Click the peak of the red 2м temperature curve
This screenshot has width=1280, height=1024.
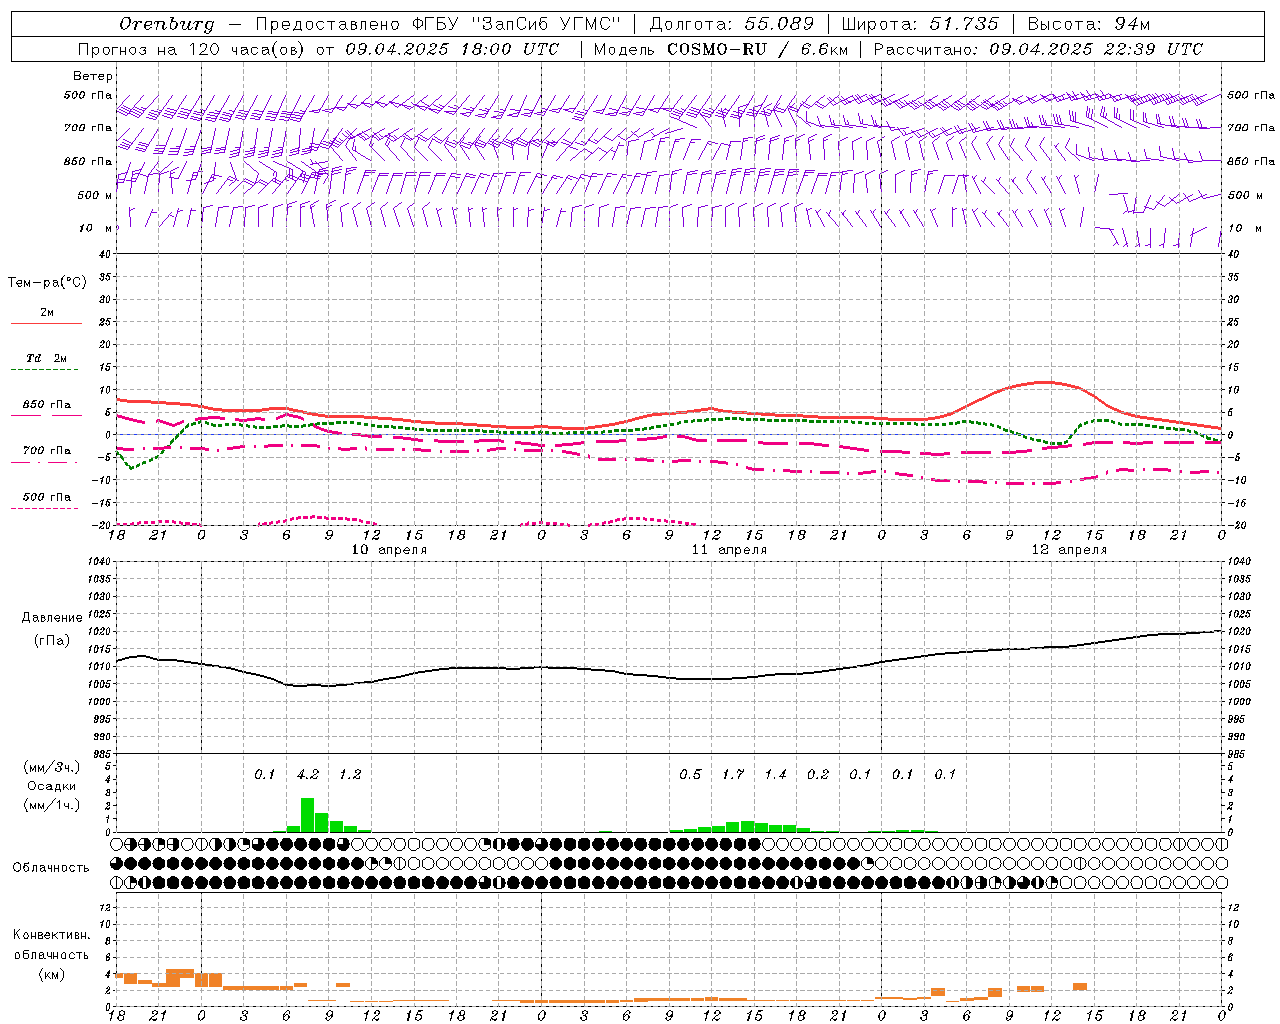1045,382
